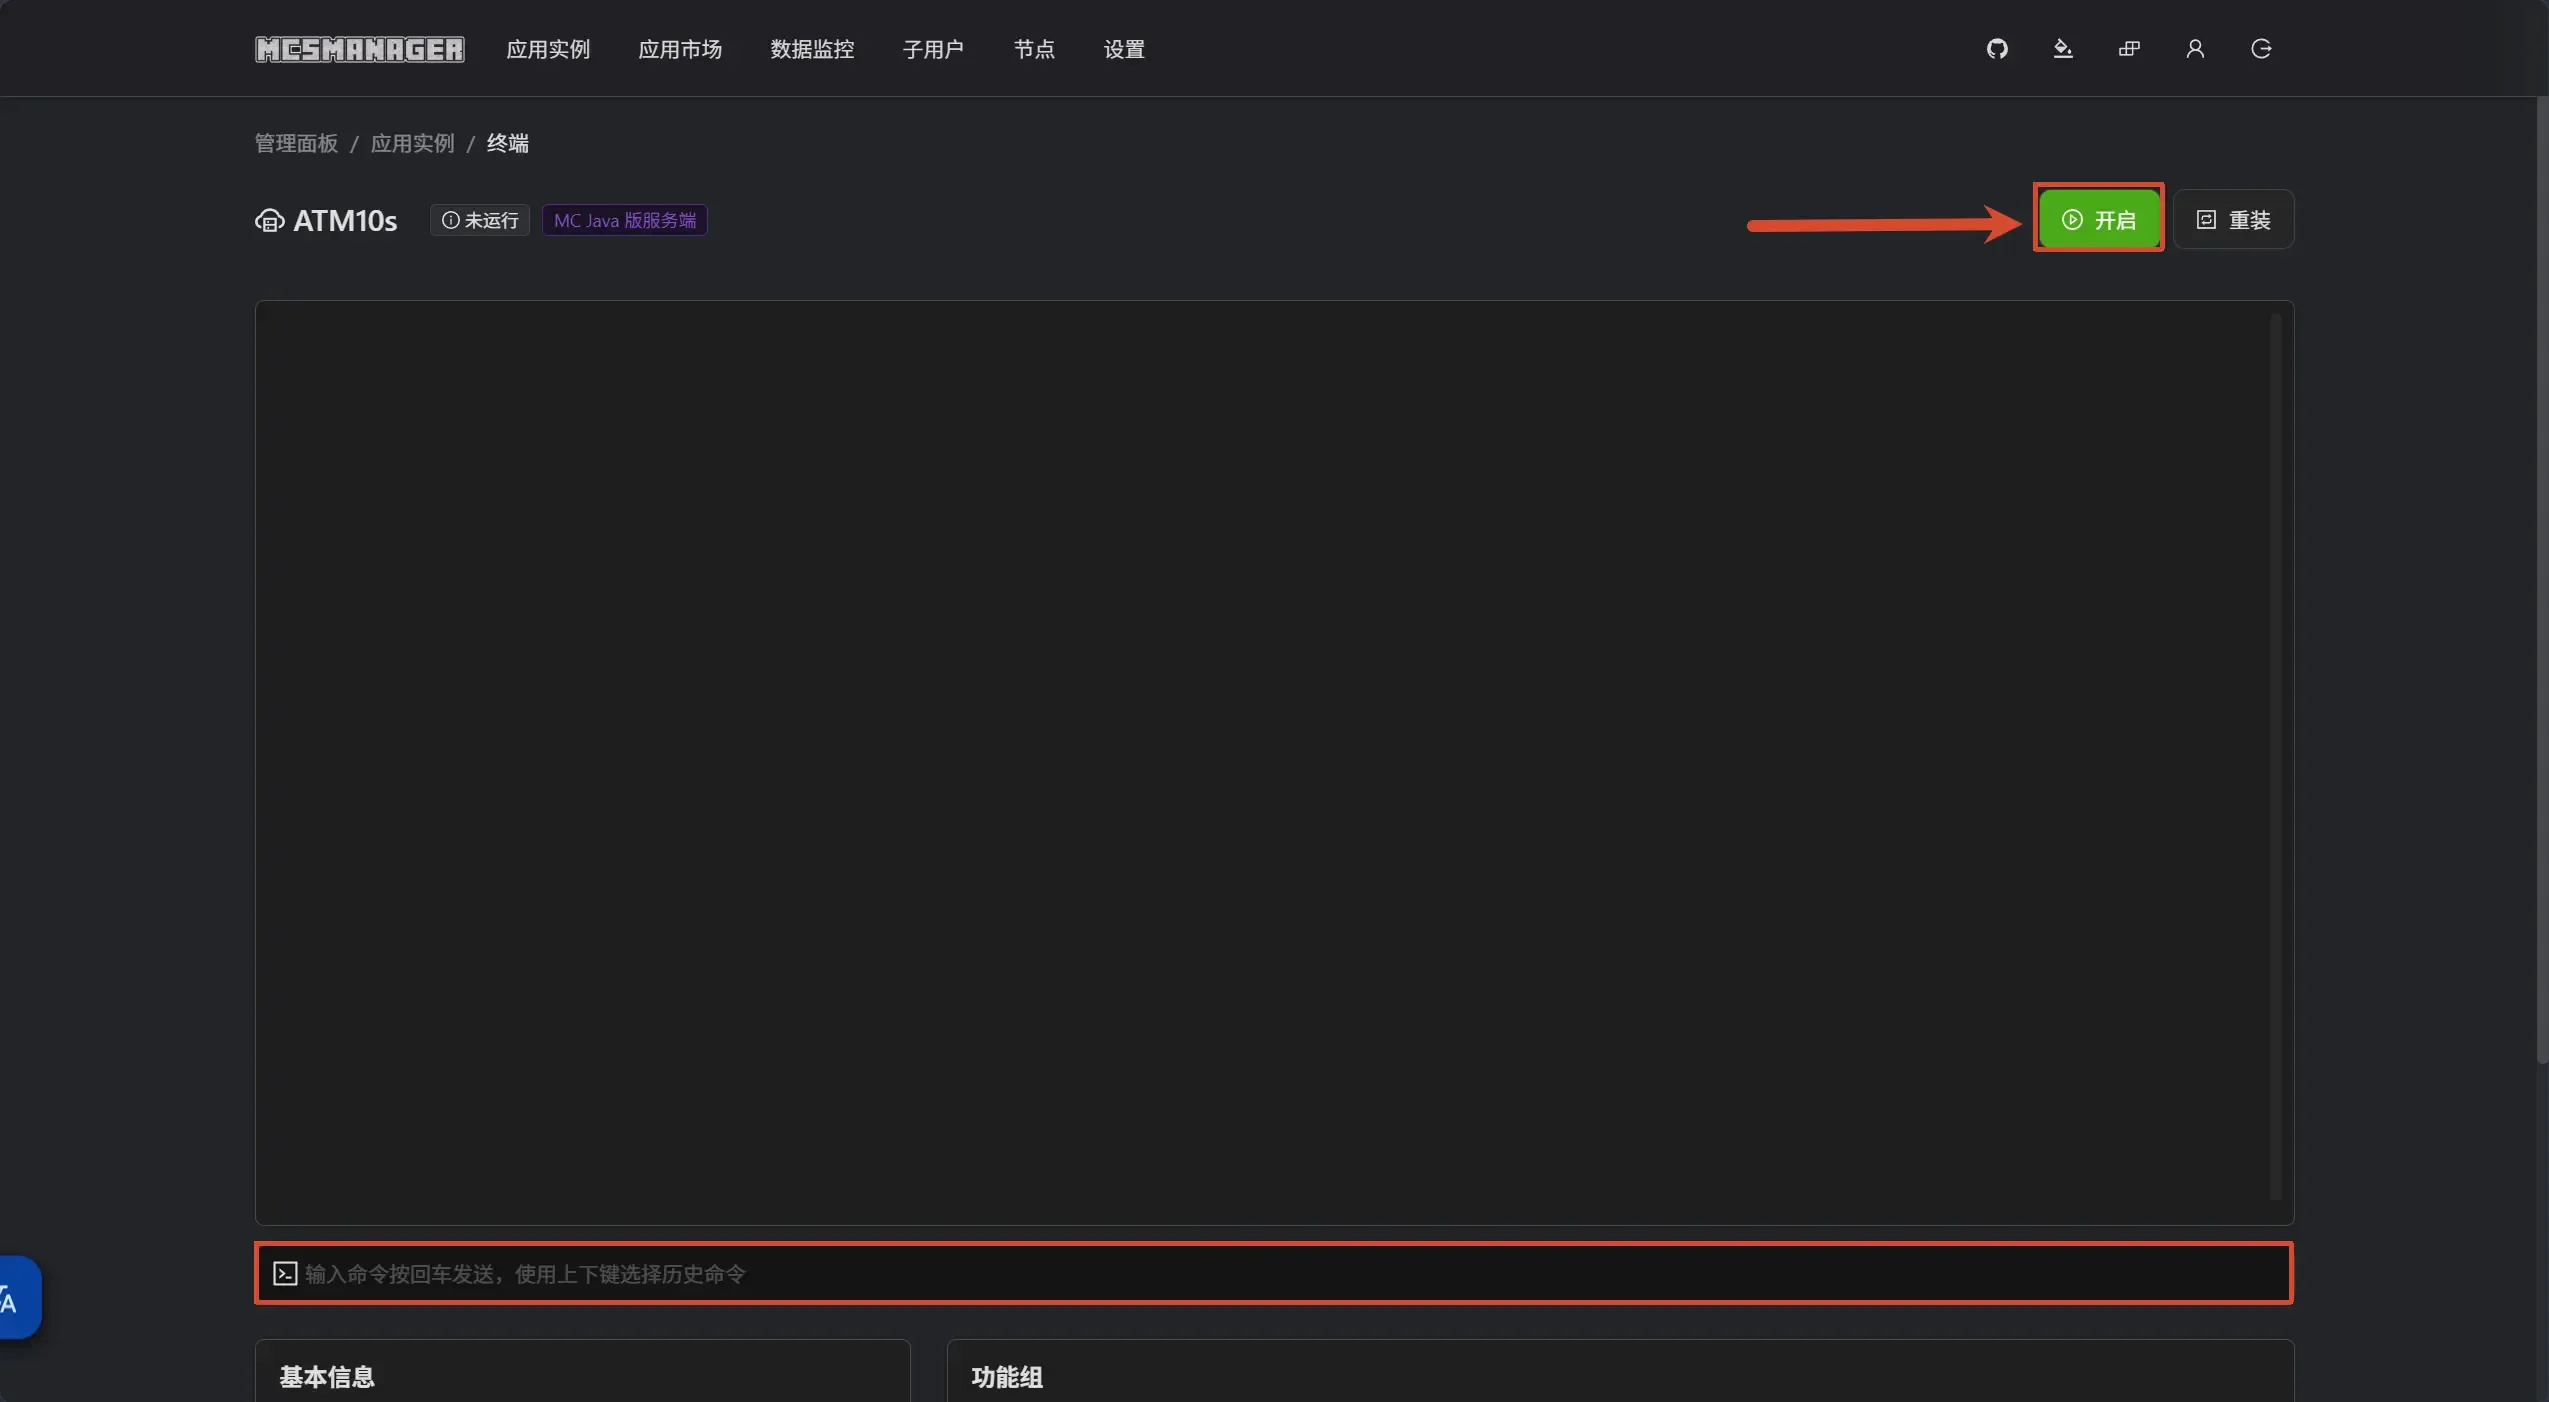
Task: Open the GitHub icon link
Action: (x=1996, y=49)
